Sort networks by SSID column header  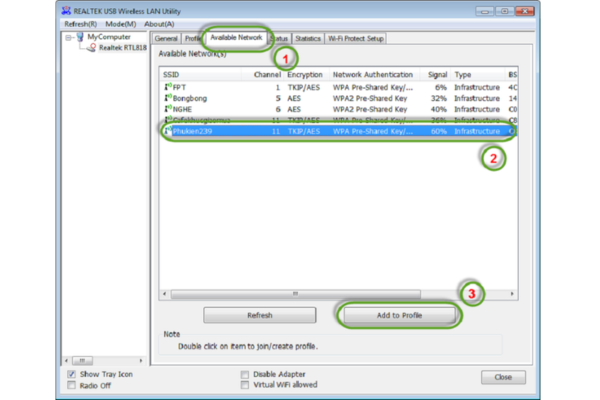(201, 75)
